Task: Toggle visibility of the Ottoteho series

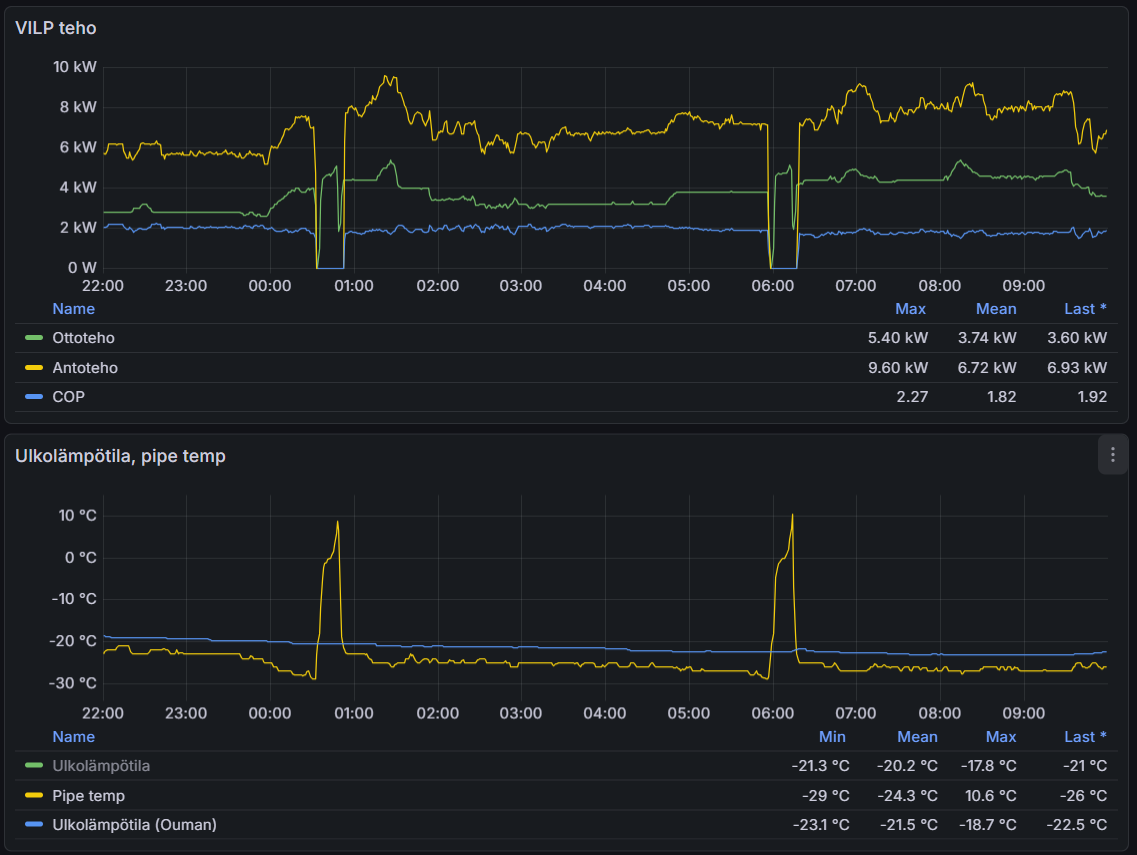Action: tap(83, 338)
